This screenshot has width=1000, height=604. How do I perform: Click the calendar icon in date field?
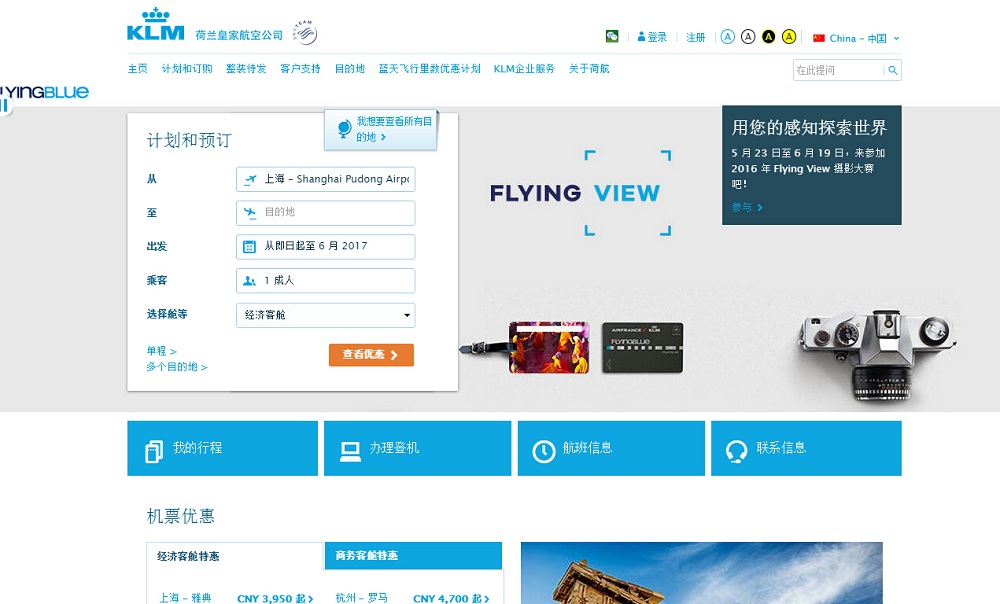pyautogui.click(x=249, y=246)
